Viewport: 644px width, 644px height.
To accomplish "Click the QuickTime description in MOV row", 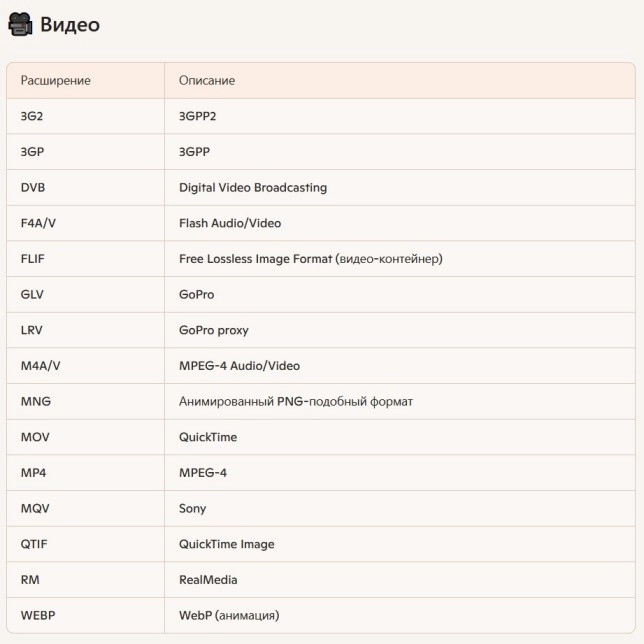I will pos(208,437).
